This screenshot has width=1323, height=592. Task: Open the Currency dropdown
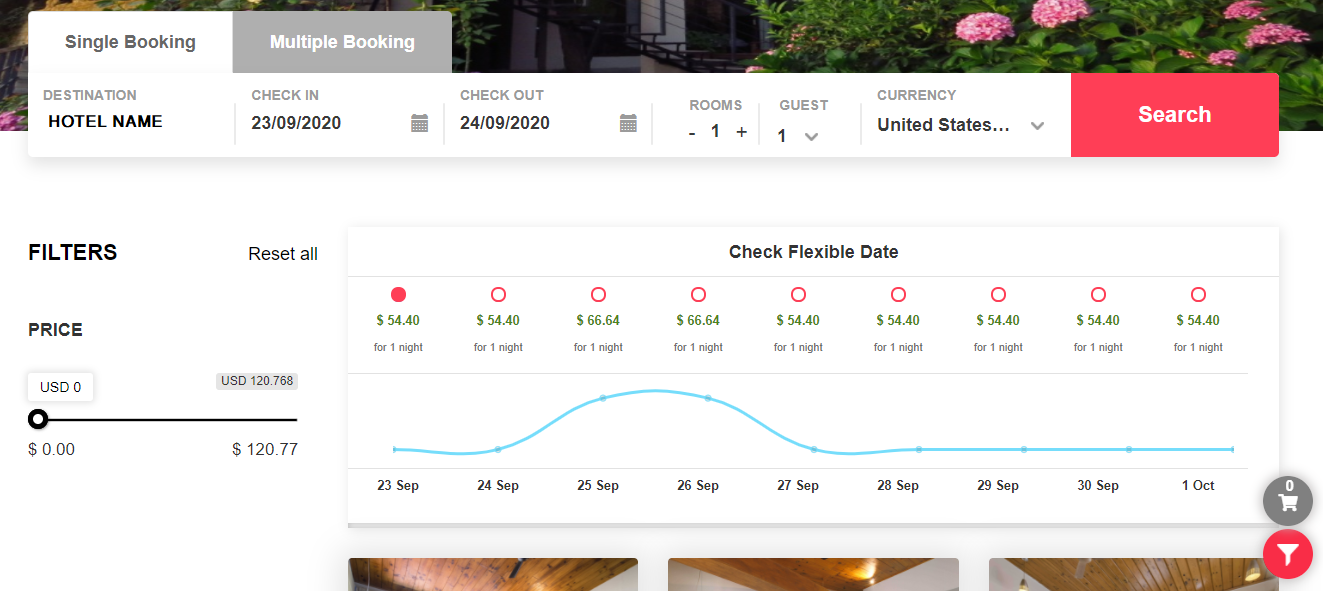960,125
